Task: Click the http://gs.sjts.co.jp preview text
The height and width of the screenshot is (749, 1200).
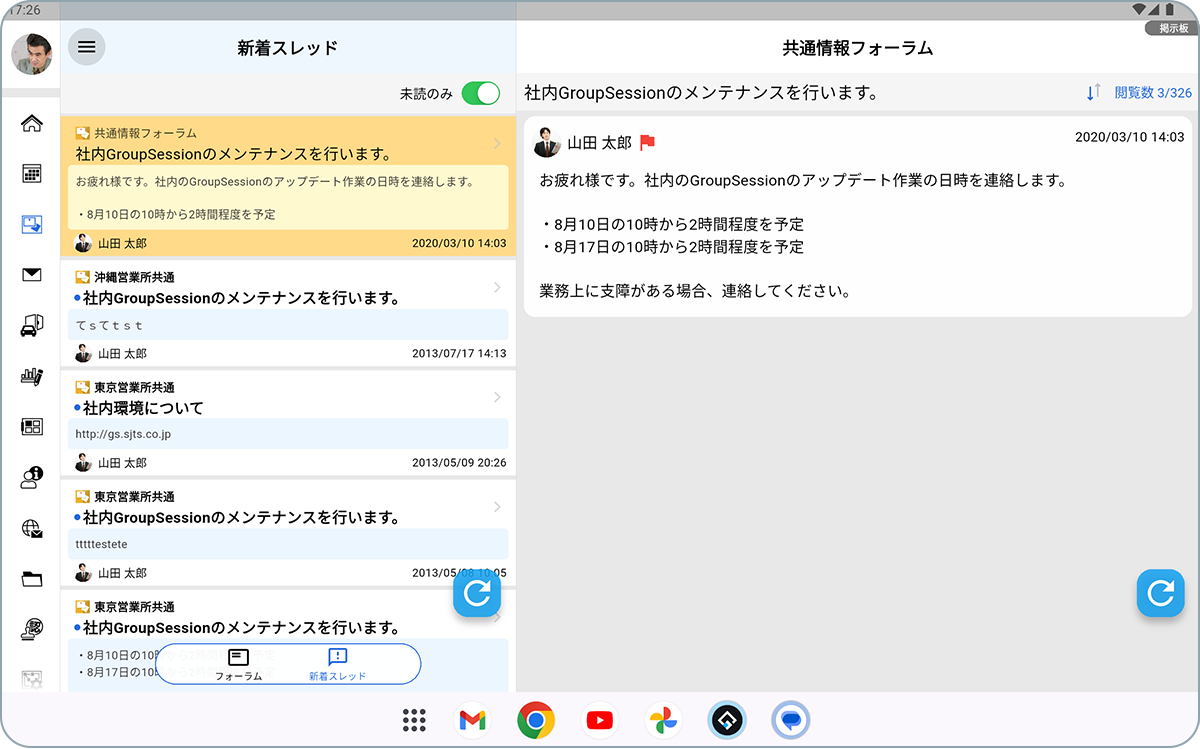Action: pos(123,435)
